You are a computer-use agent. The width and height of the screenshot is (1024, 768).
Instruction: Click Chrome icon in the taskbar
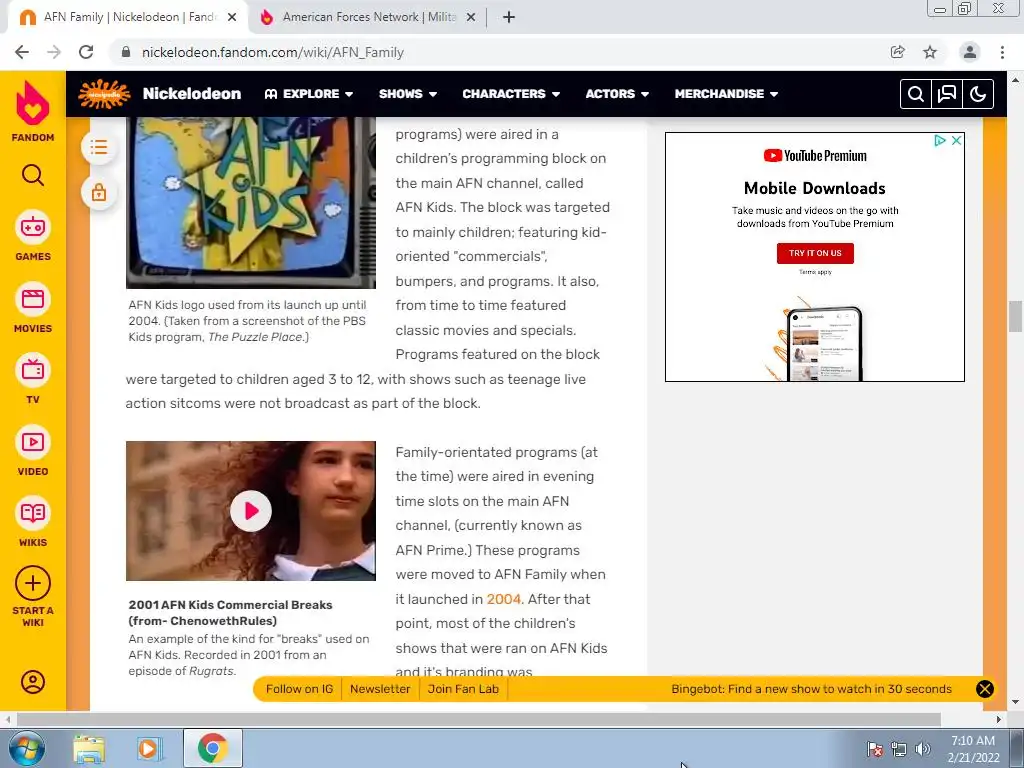pyautogui.click(x=212, y=748)
